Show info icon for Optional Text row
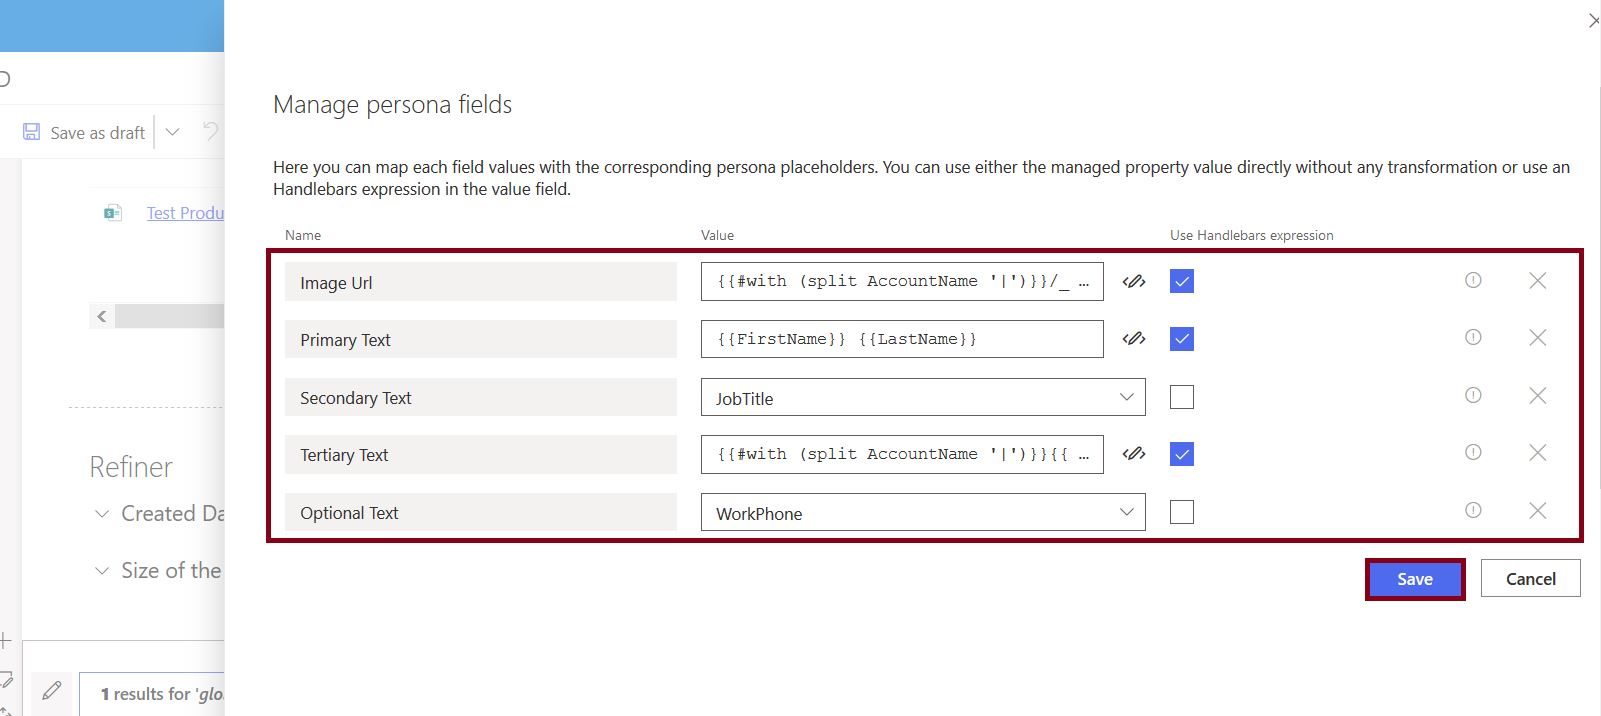This screenshot has height=716, width=1601. (x=1473, y=510)
